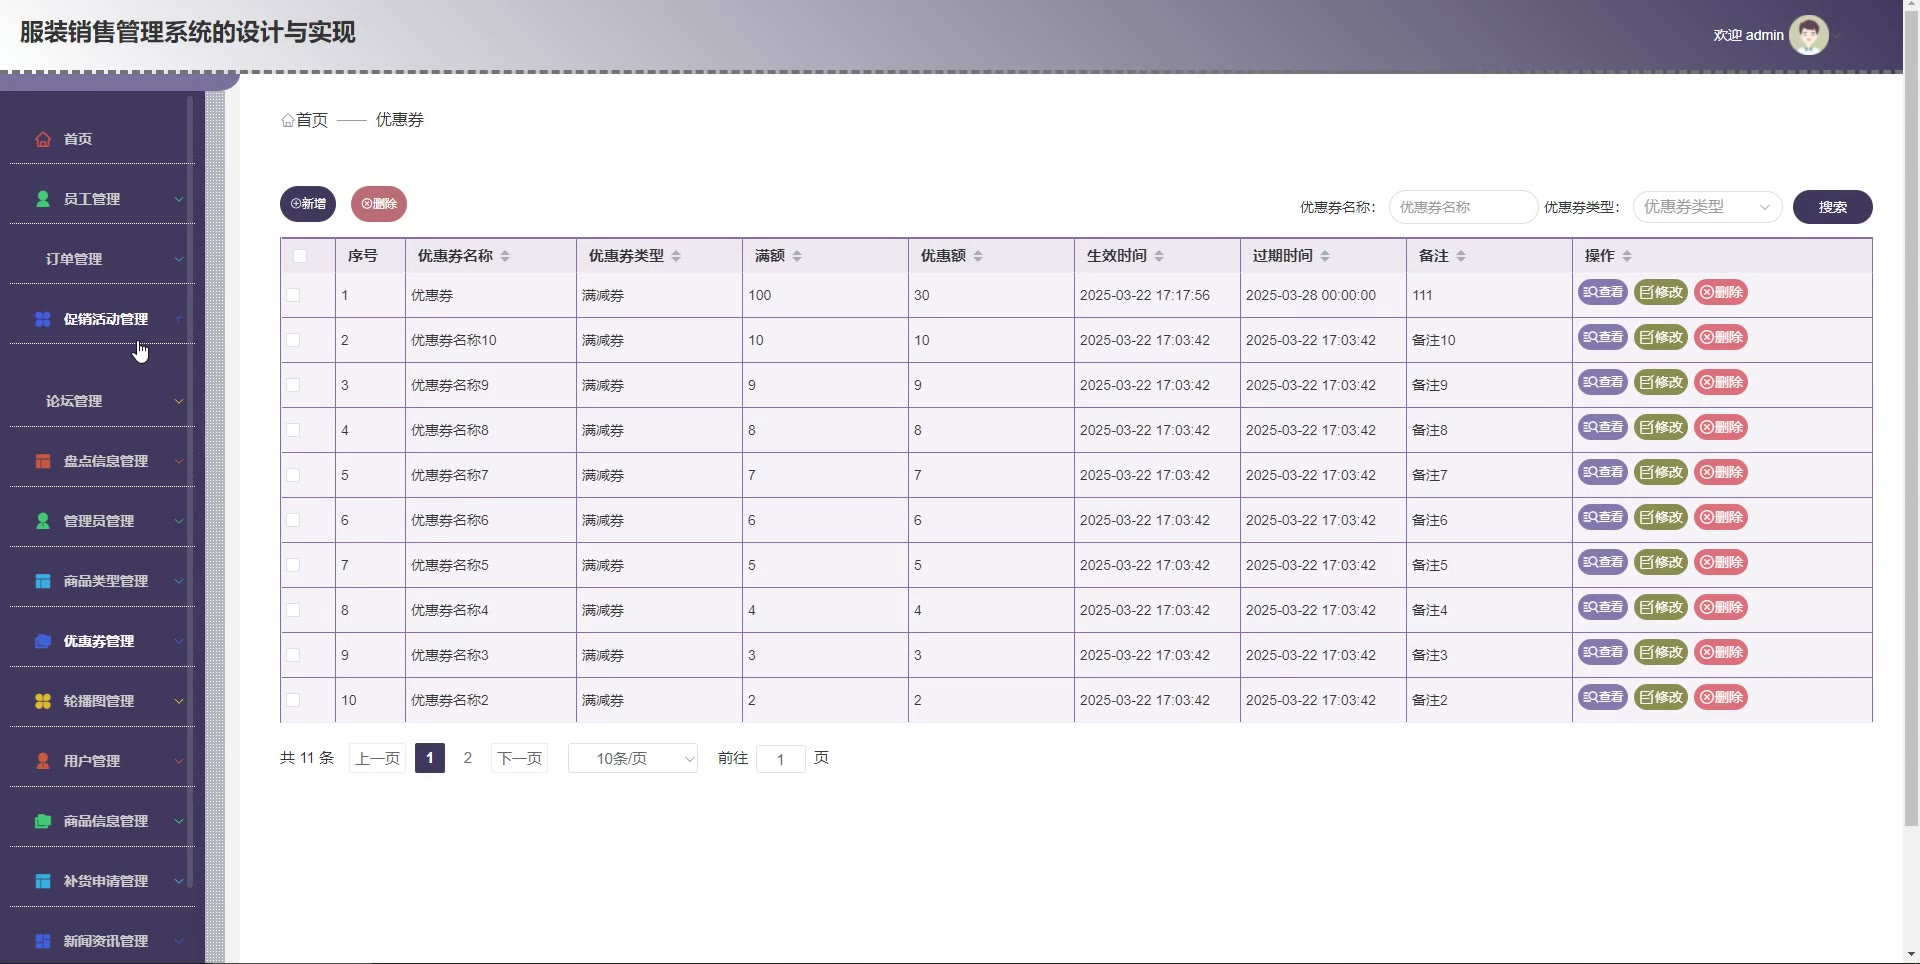Open the 优惠券类型 filter dropdown
This screenshot has width=1920, height=964.
coord(1707,207)
